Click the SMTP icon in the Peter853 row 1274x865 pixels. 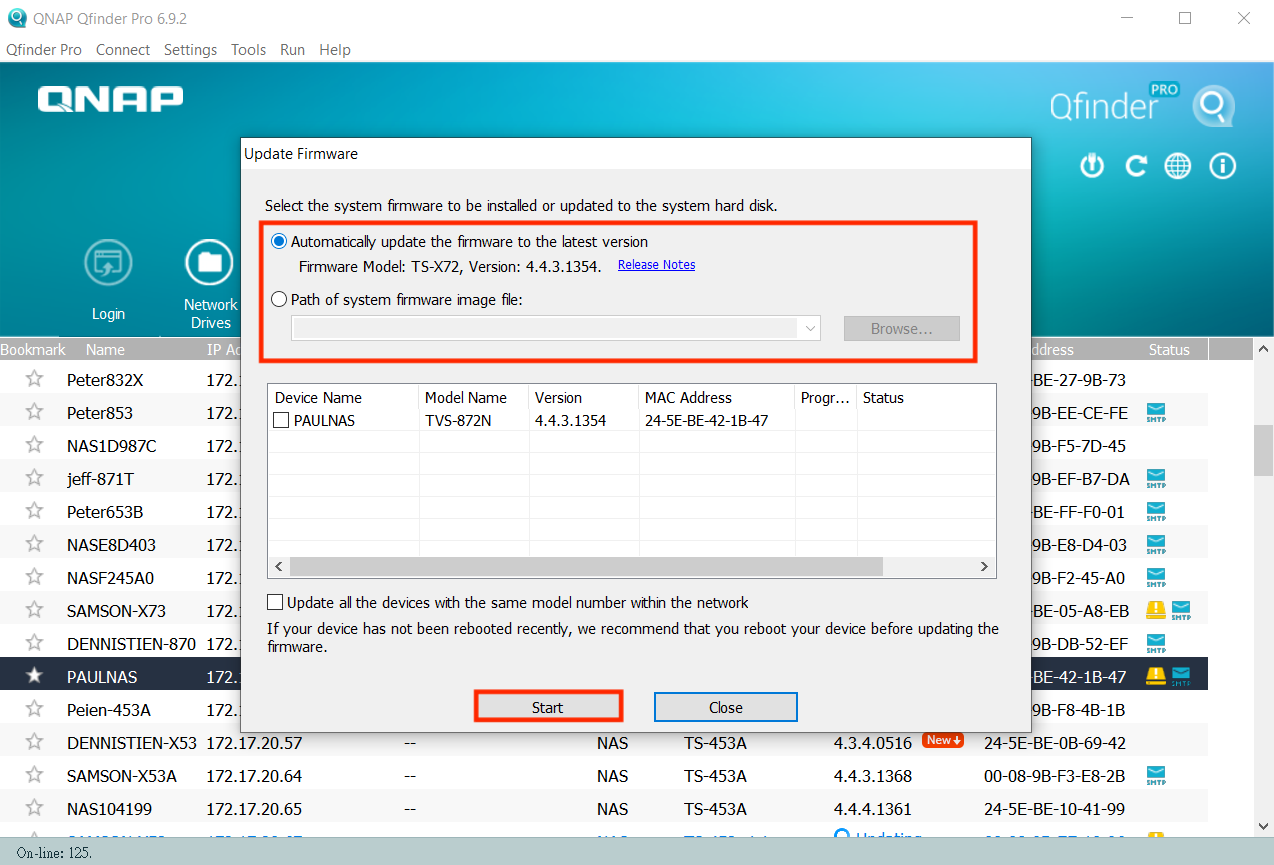[x=1156, y=413]
